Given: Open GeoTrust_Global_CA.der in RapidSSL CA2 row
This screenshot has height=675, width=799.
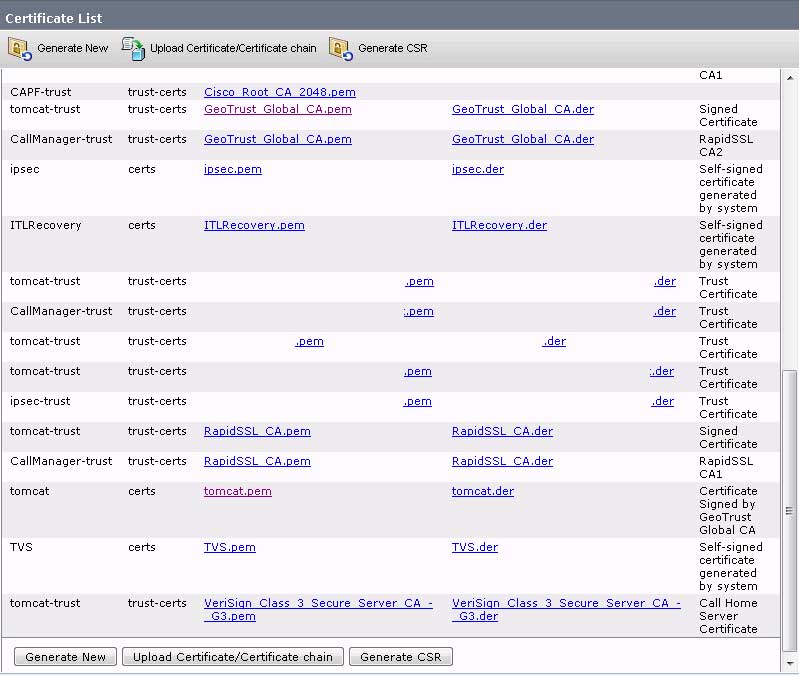Looking at the screenshot, I should coord(523,139).
